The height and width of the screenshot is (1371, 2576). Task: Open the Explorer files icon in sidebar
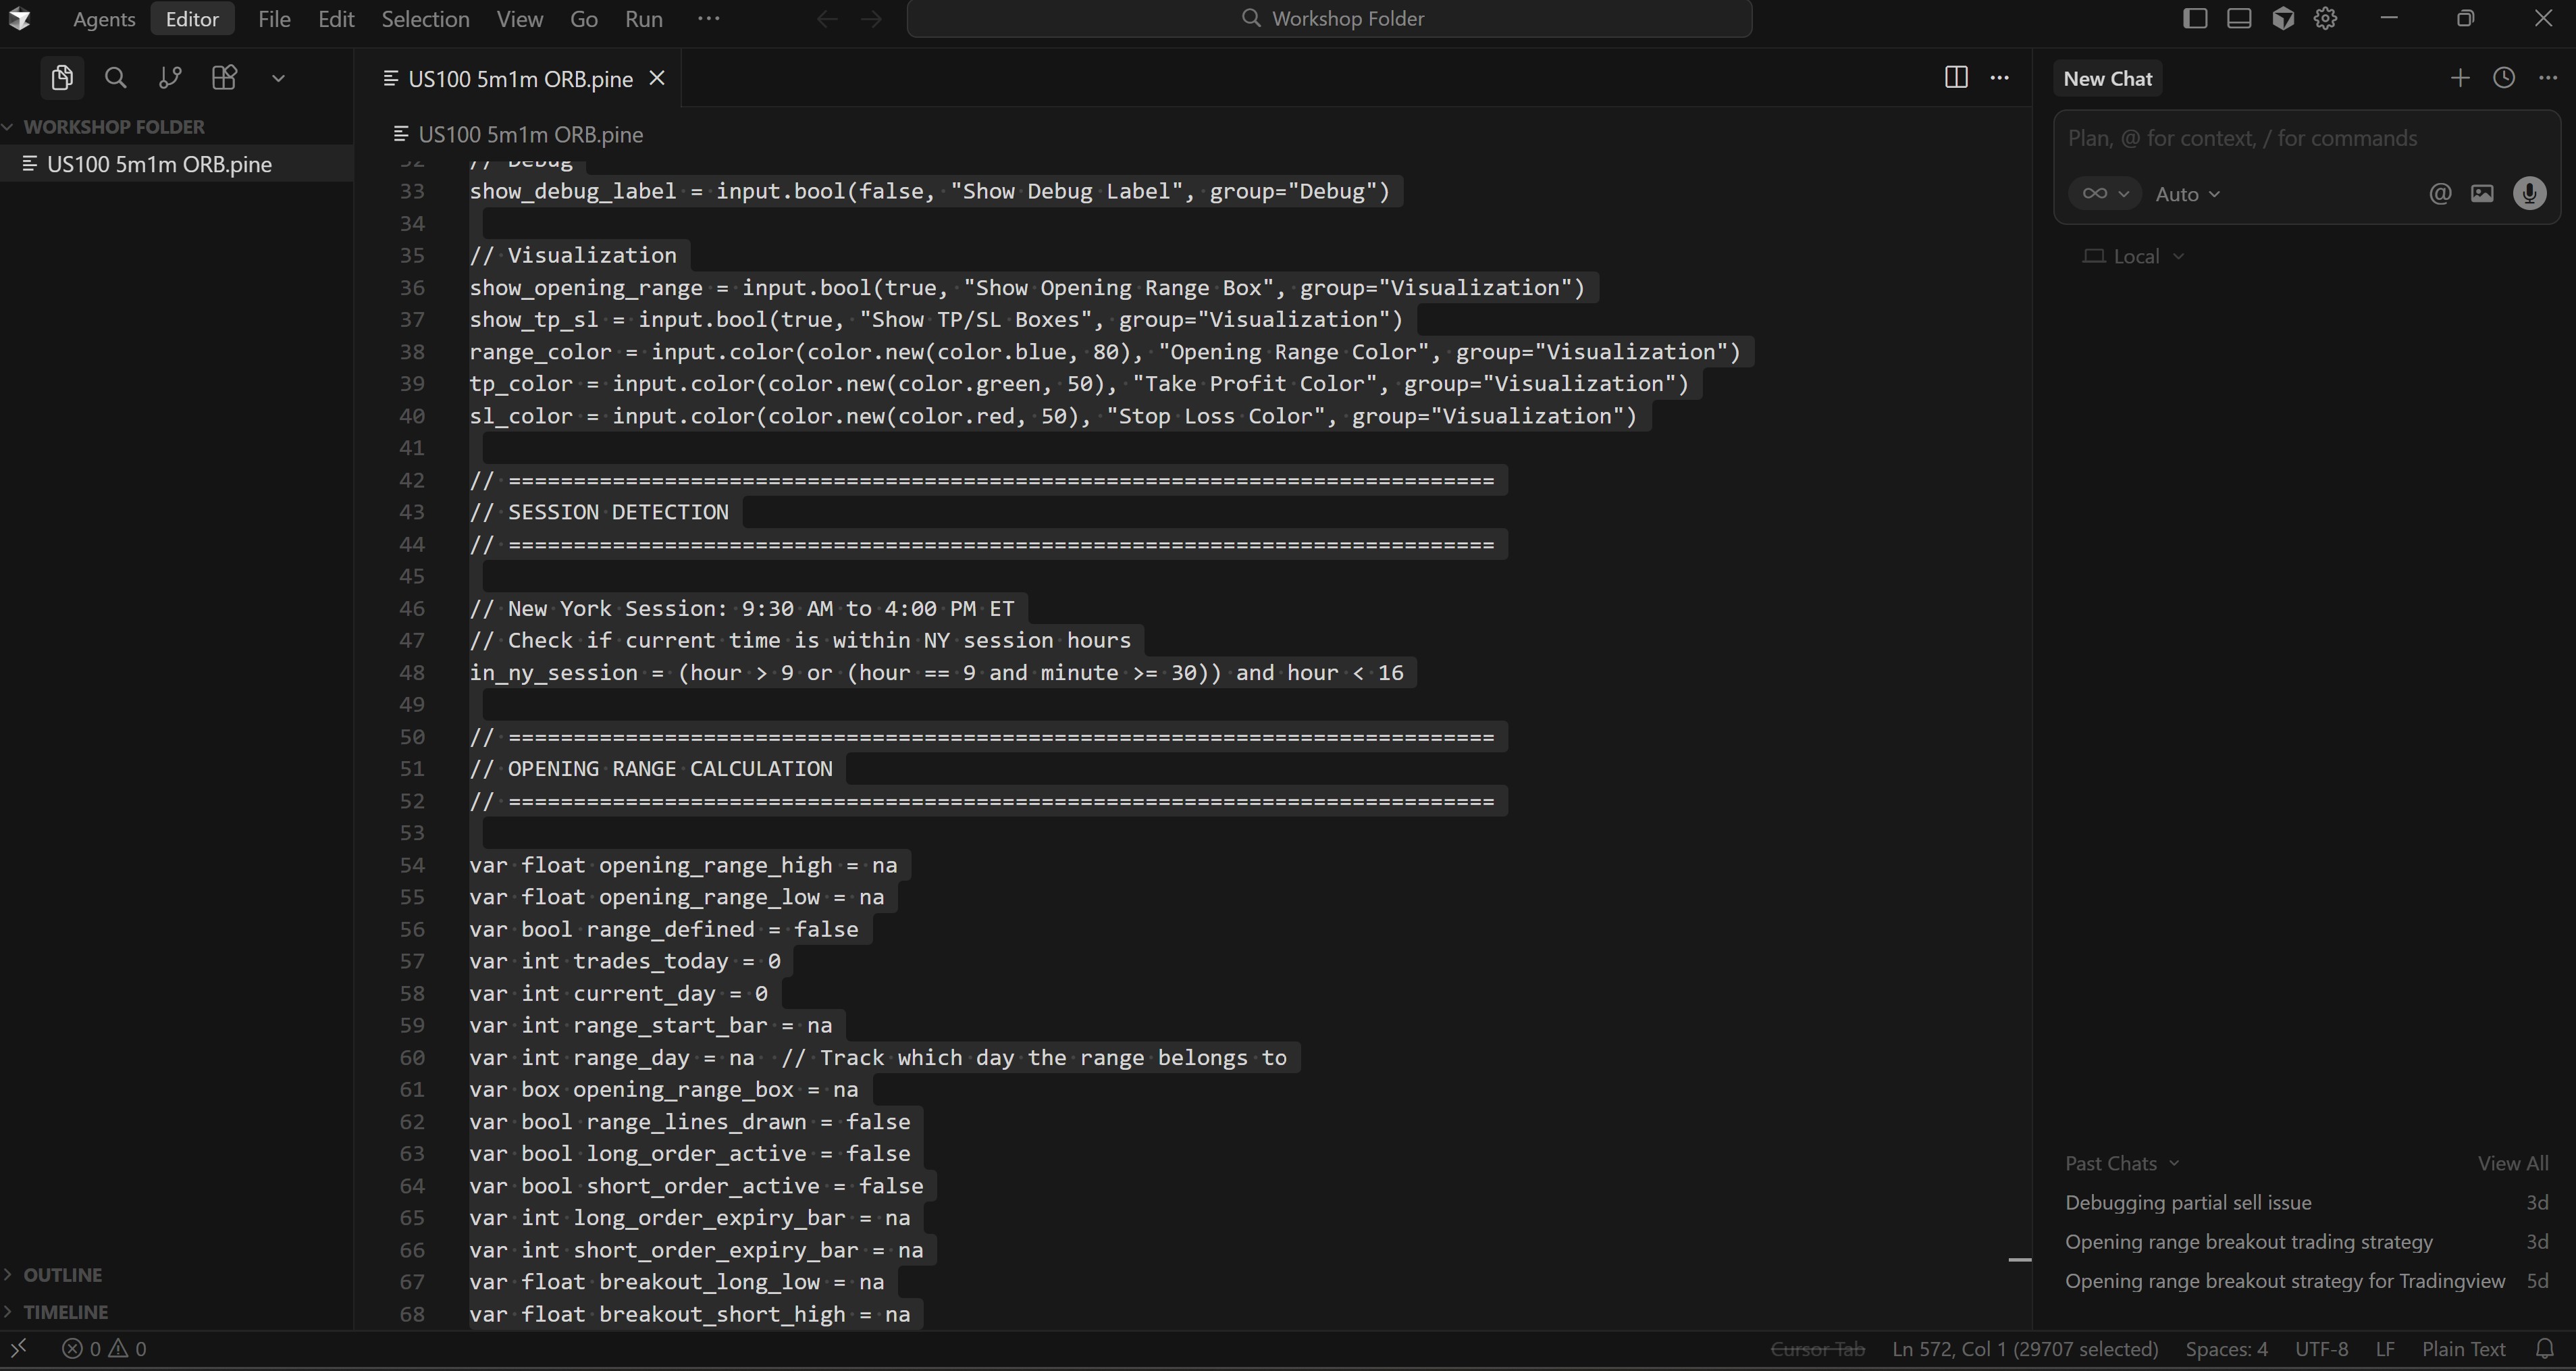pyautogui.click(x=62, y=78)
